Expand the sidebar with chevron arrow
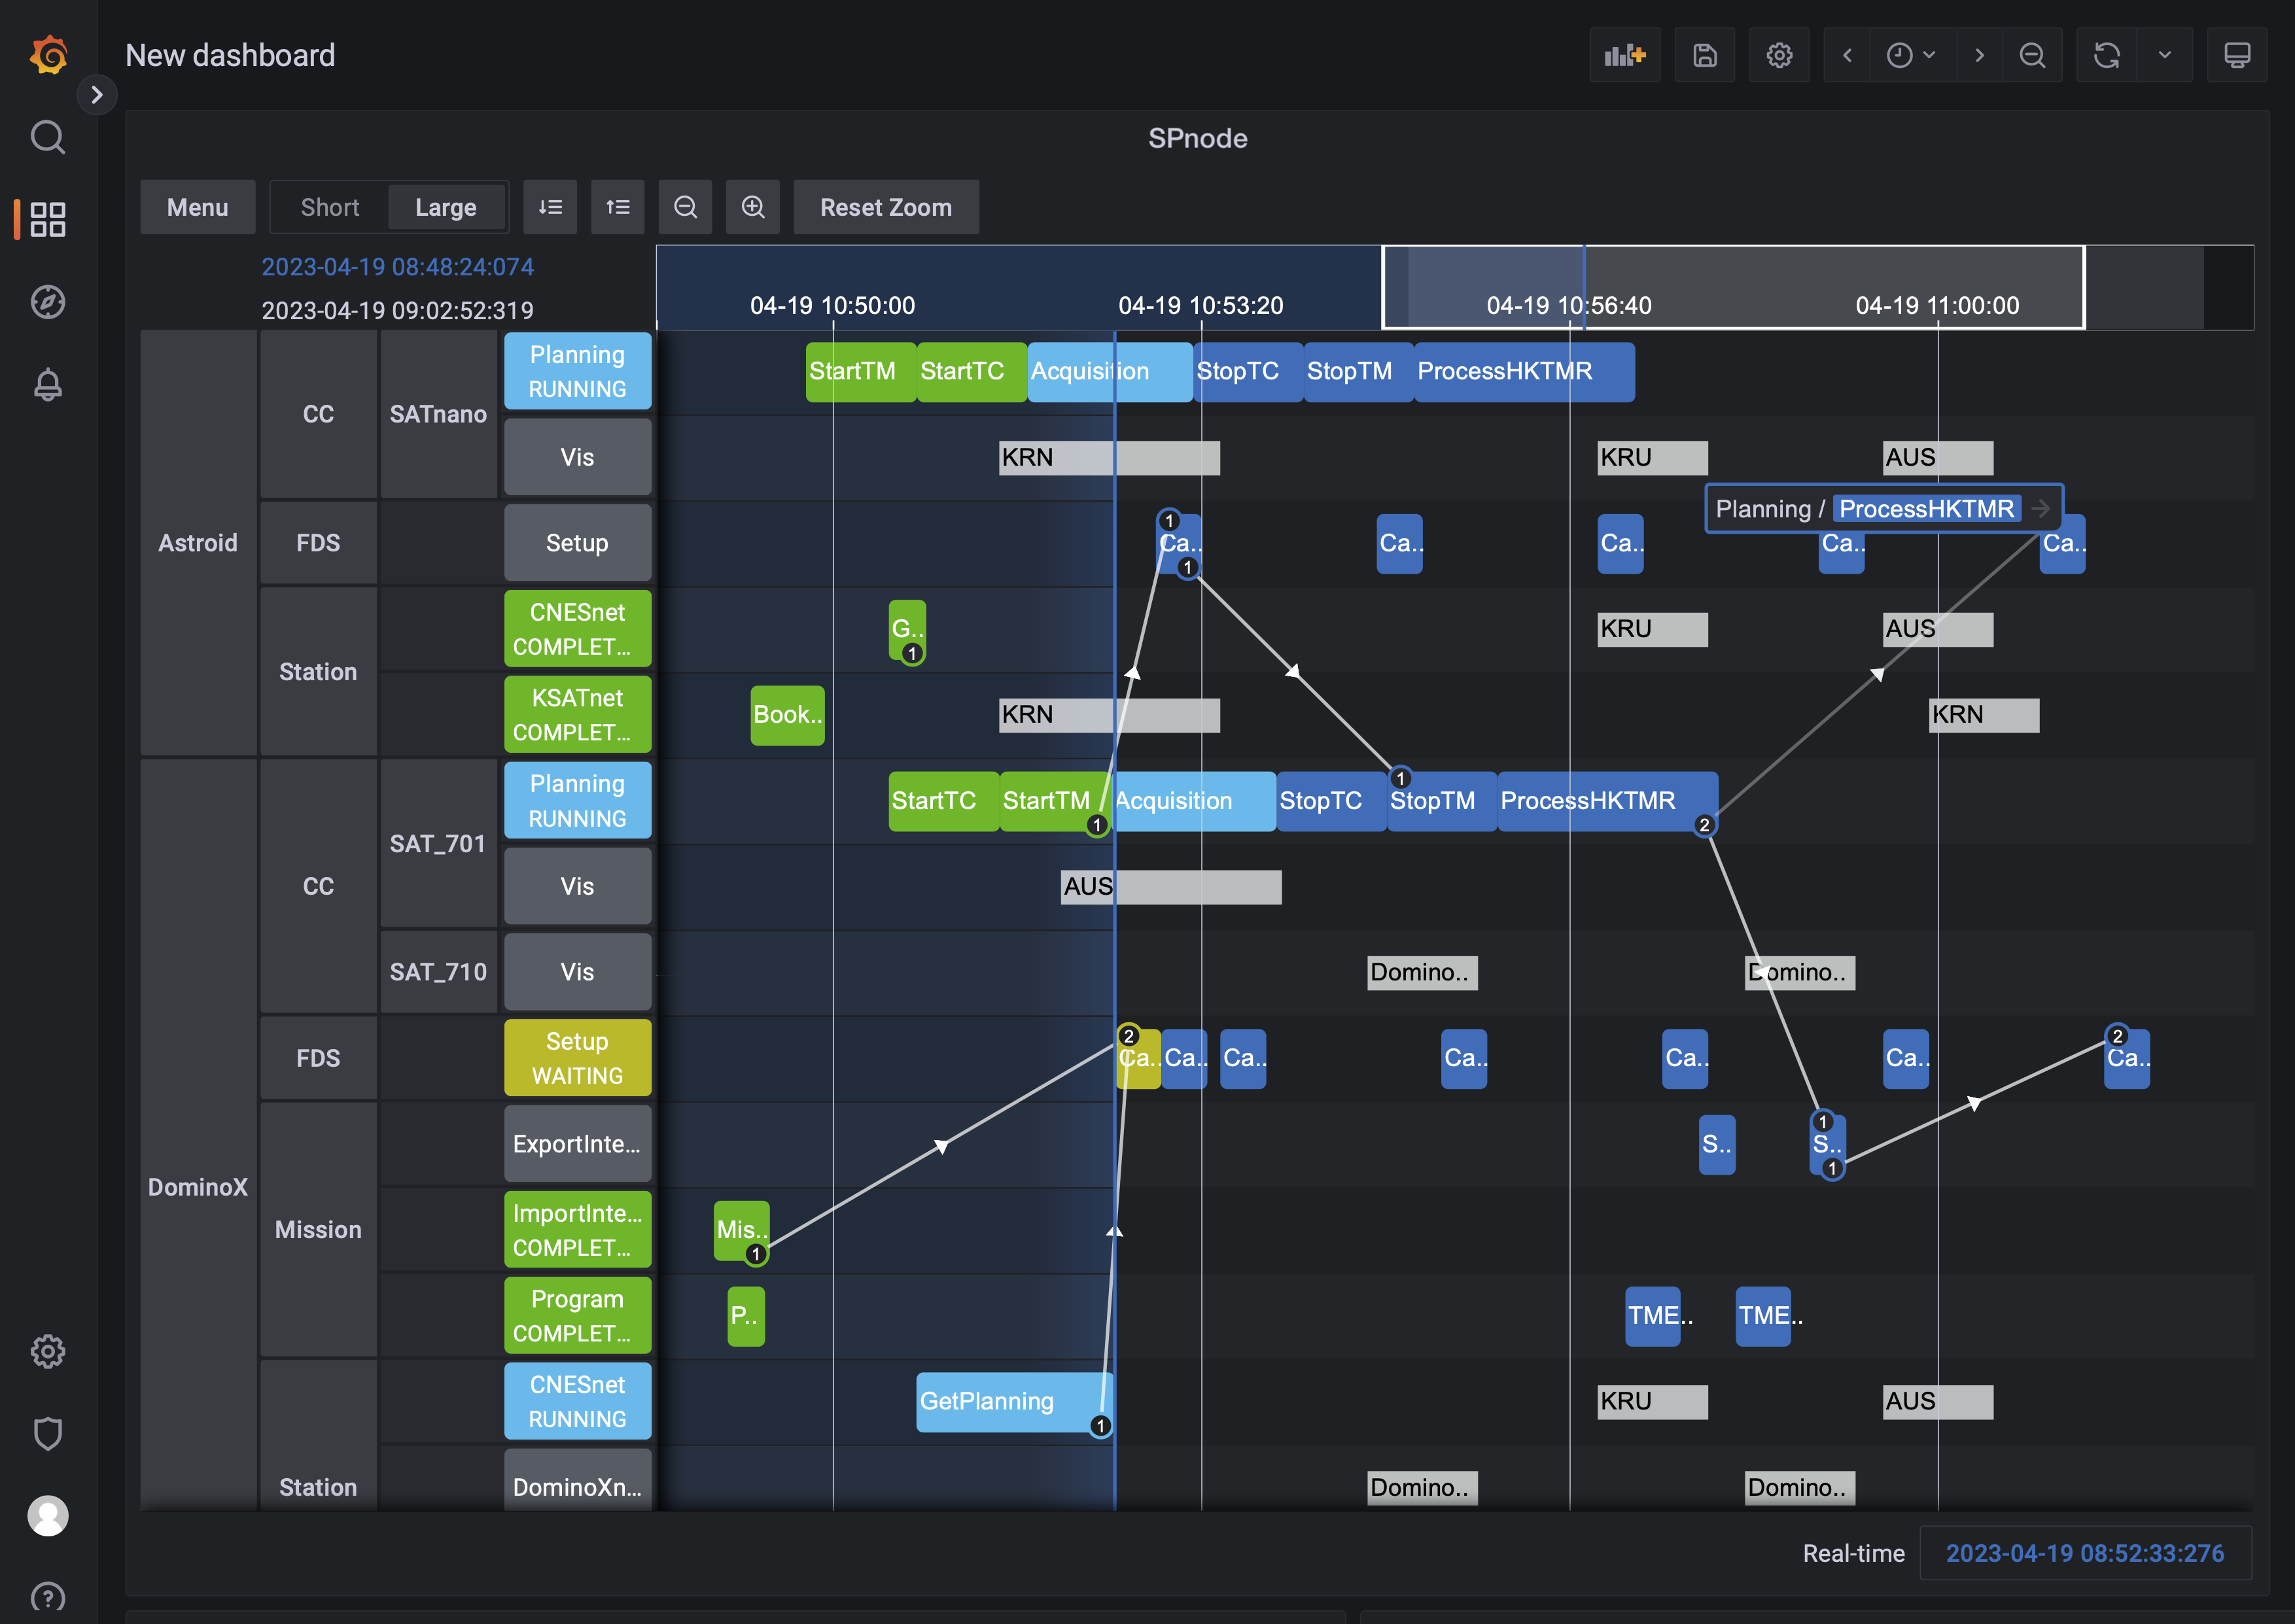This screenshot has height=1624, width=2295. click(97, 95)
